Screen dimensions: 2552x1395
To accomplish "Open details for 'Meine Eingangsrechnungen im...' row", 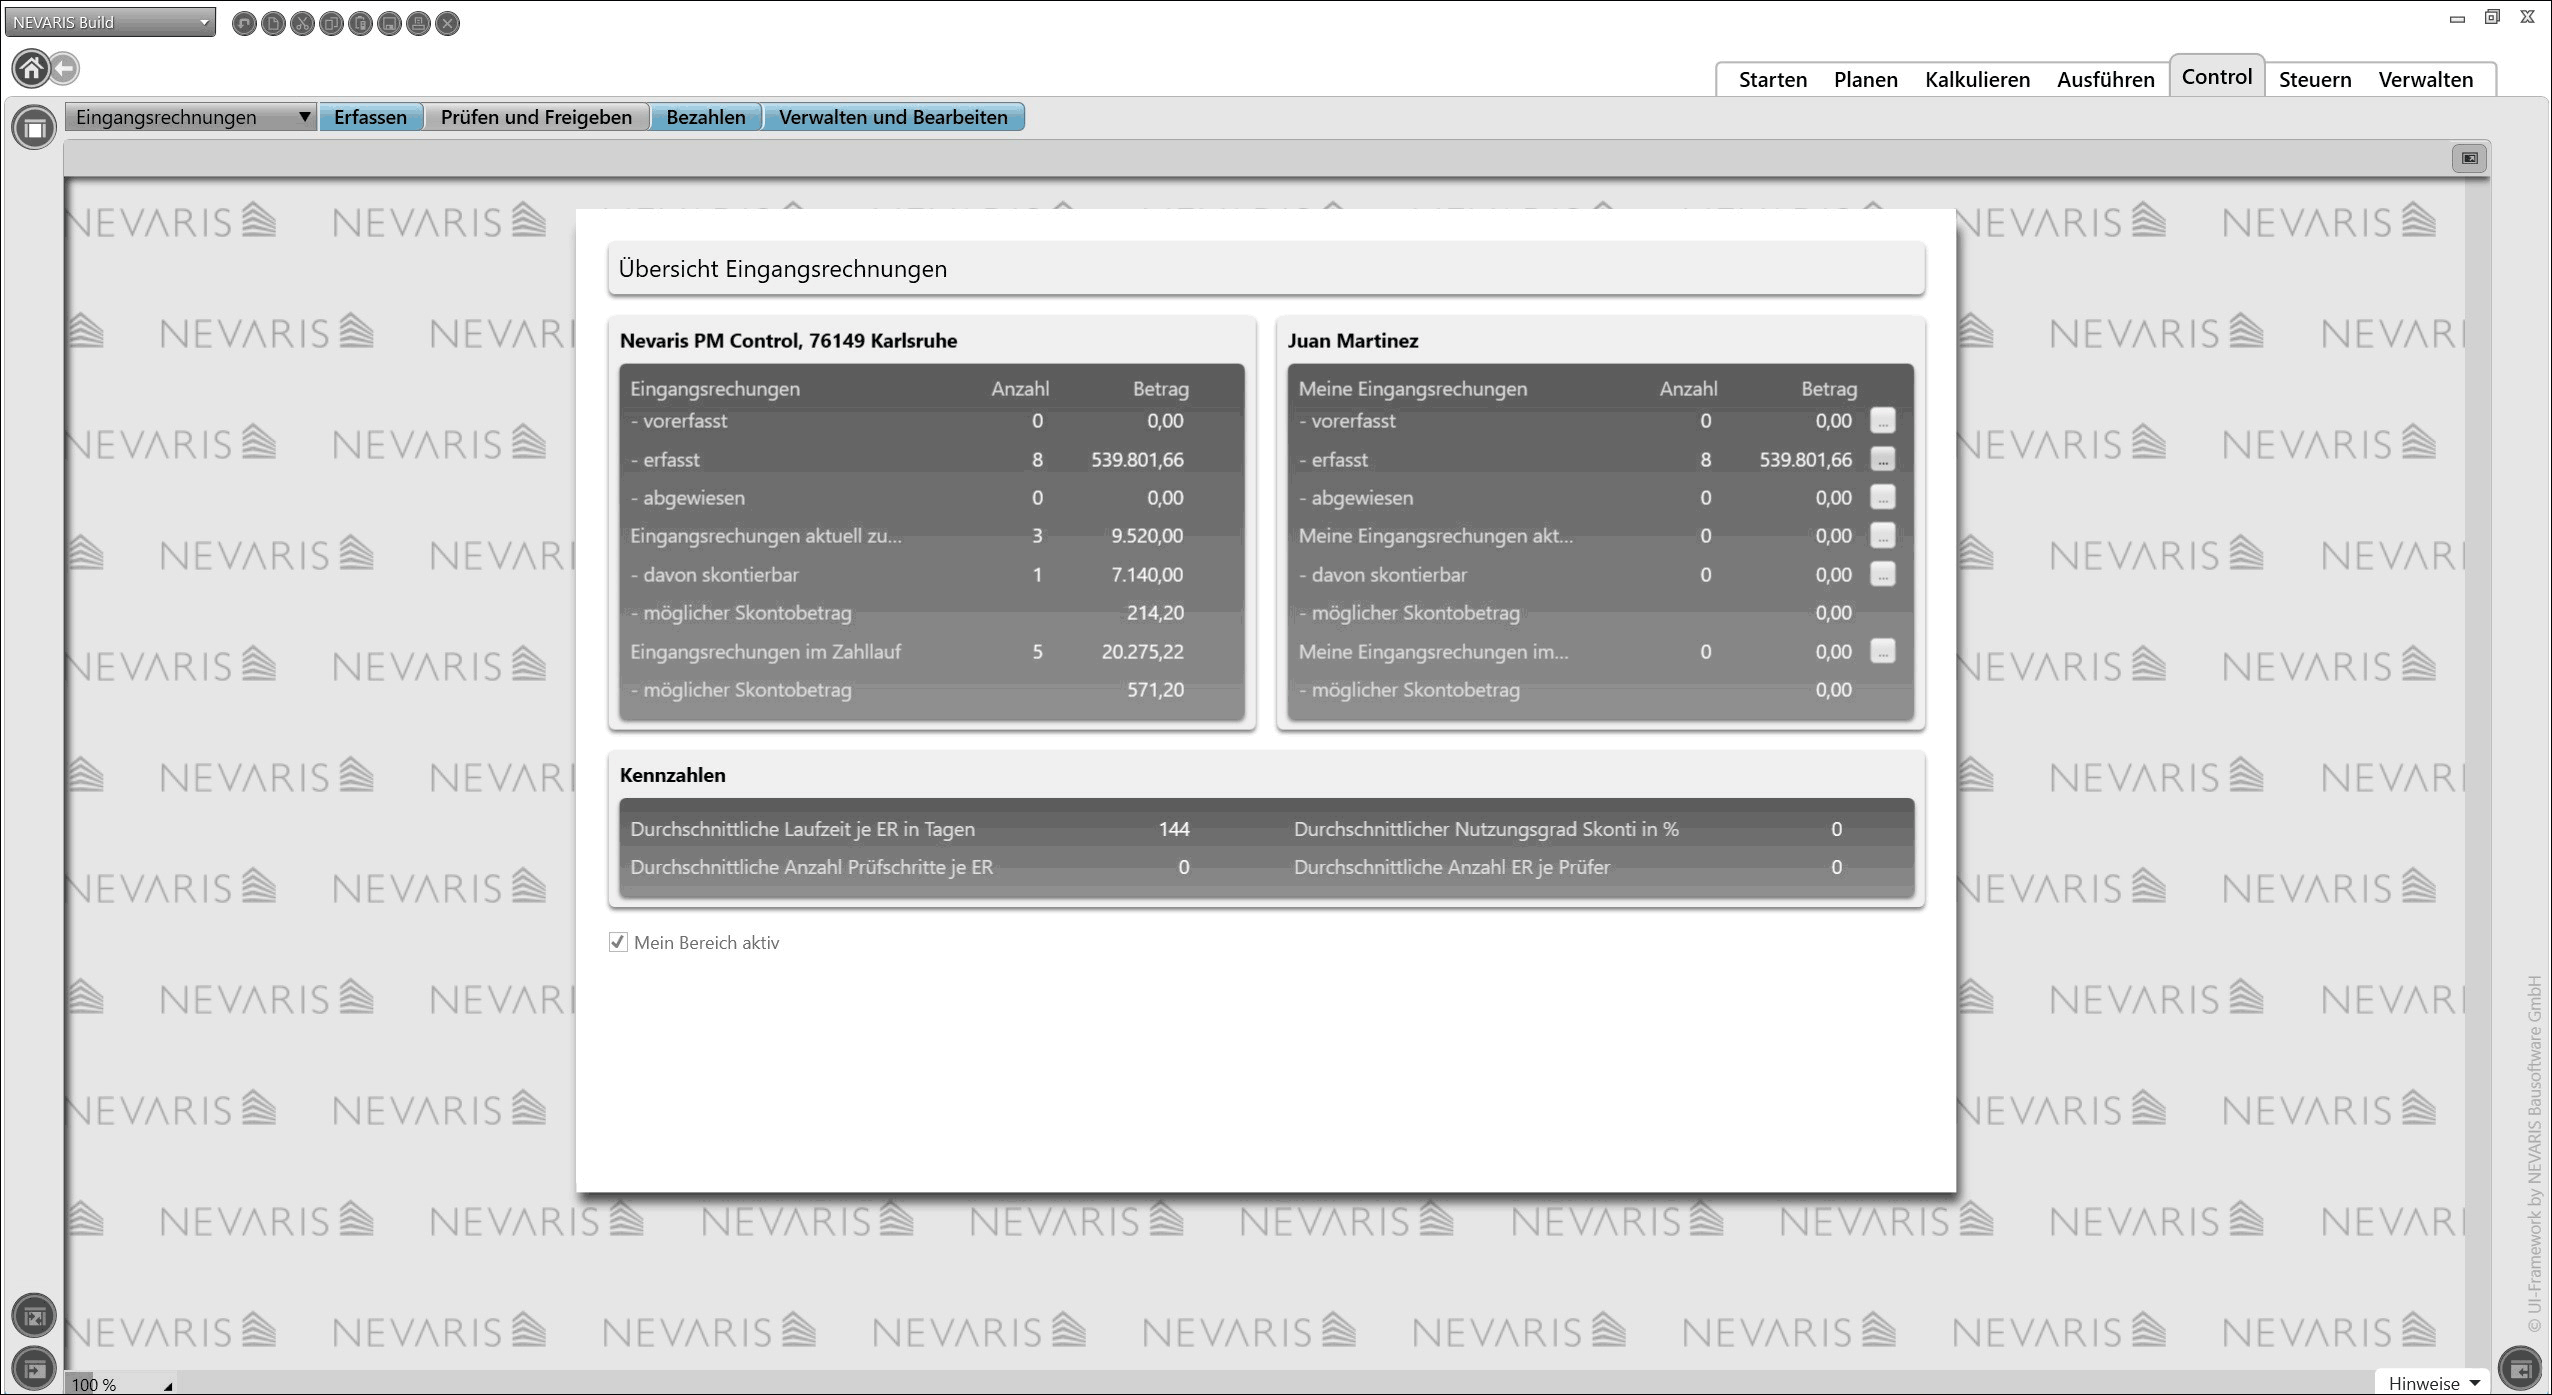I will point(1883,652).
